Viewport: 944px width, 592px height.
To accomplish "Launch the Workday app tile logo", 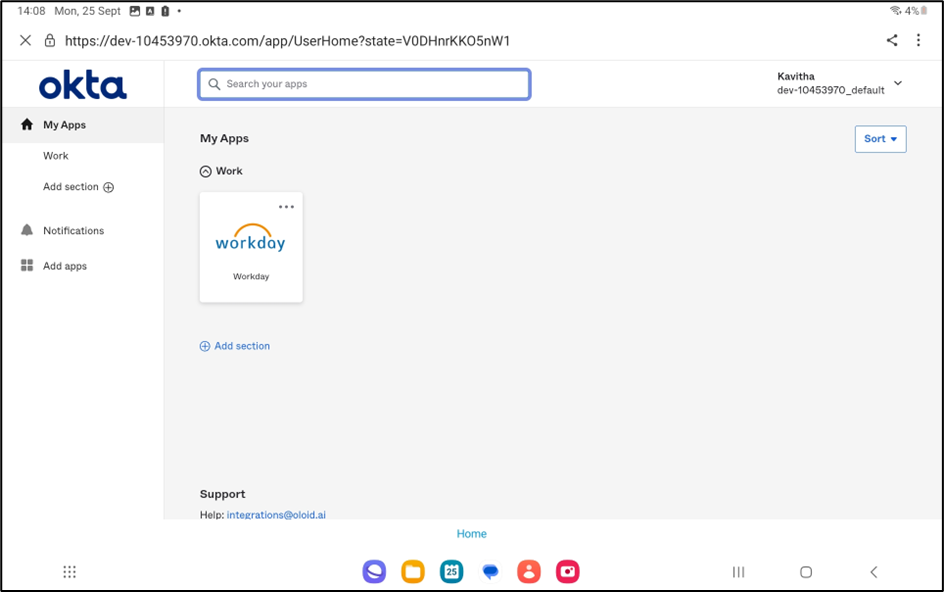I will (250, 237).
